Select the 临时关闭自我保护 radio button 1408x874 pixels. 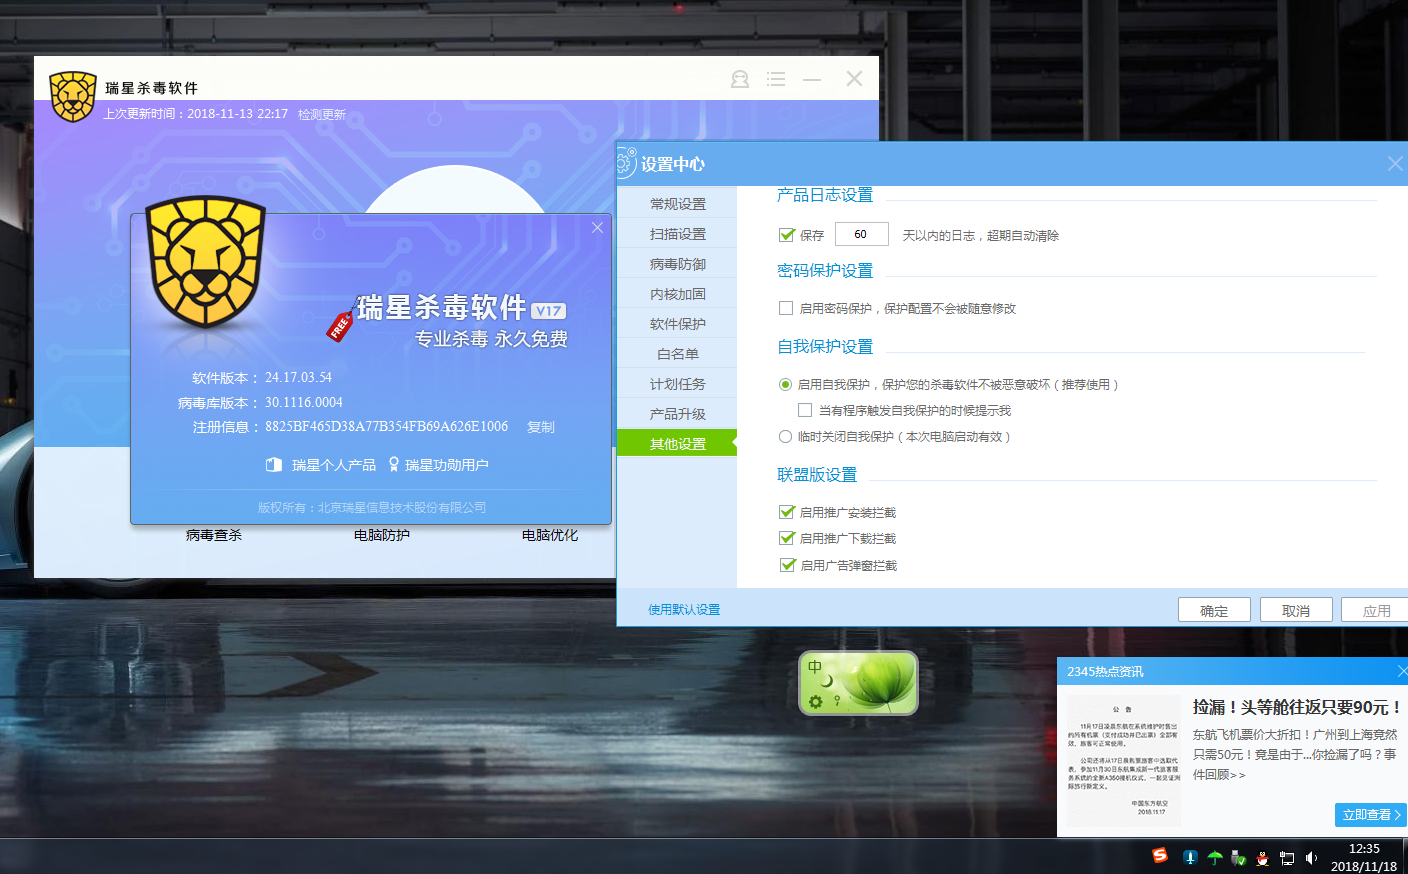point(785,436)
